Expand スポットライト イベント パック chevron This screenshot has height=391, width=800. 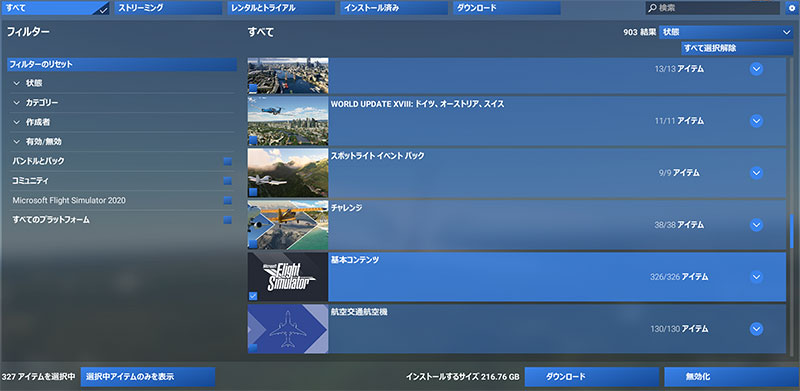coord(756,173)
